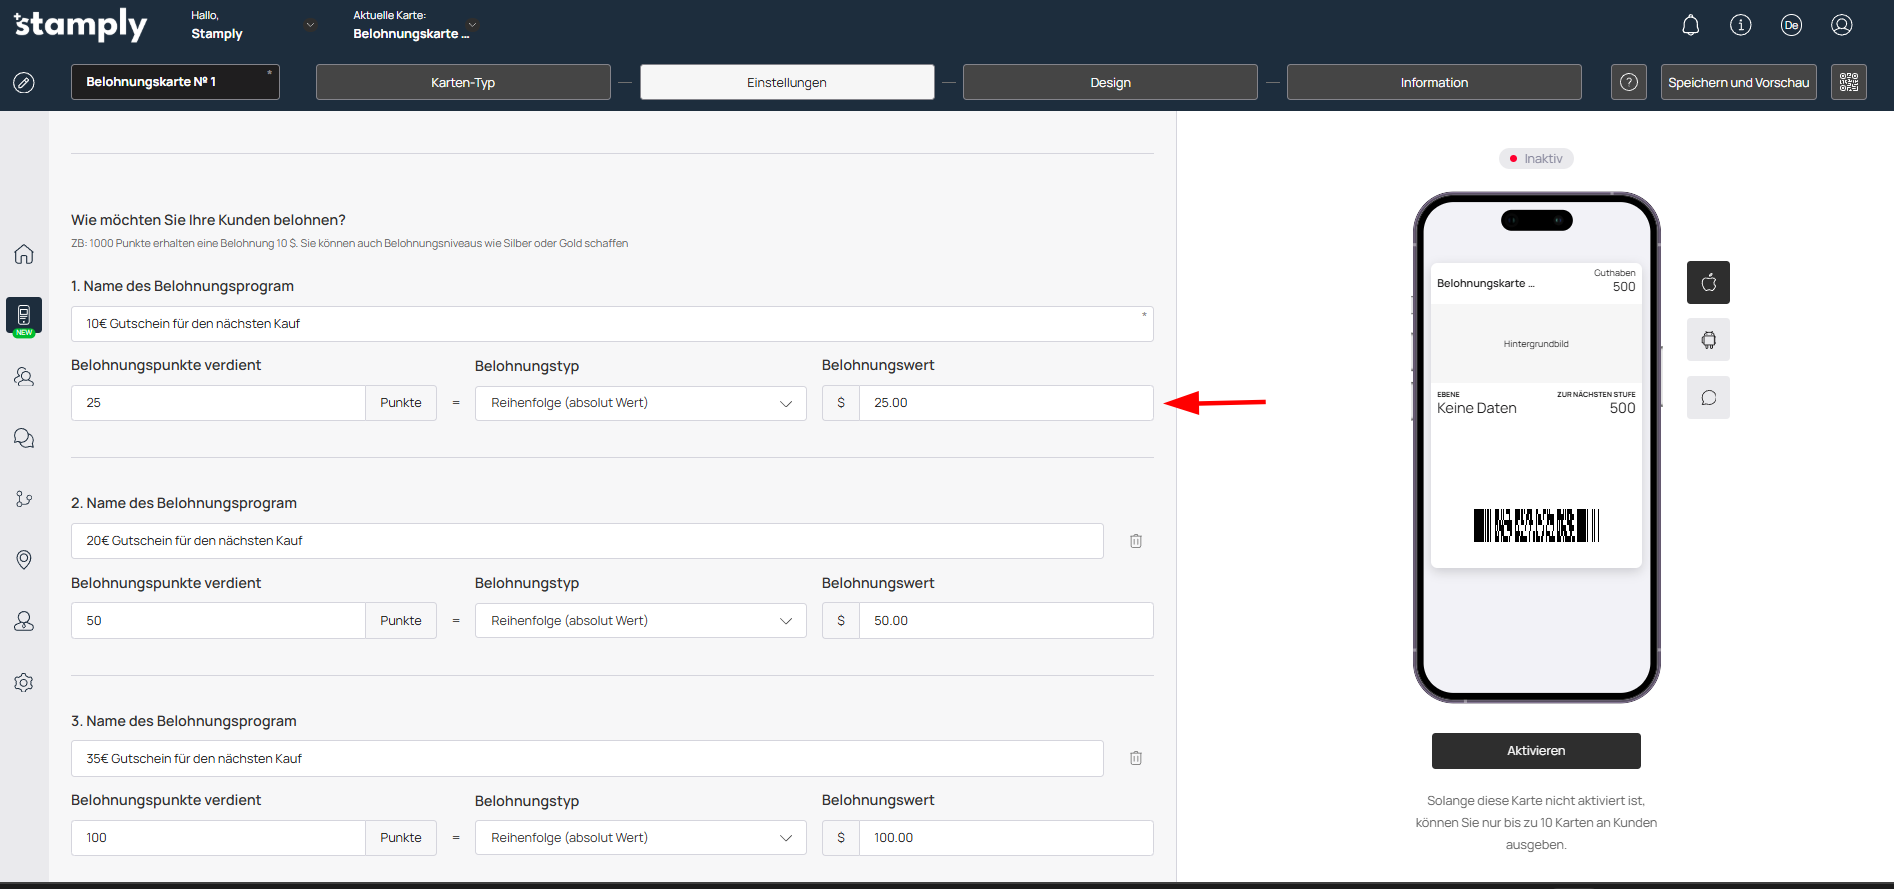Image resolution: width=1894 pixels, height=889 pixels.
Task: Open the chat bubble preview icon
Action: (1708, 398)
